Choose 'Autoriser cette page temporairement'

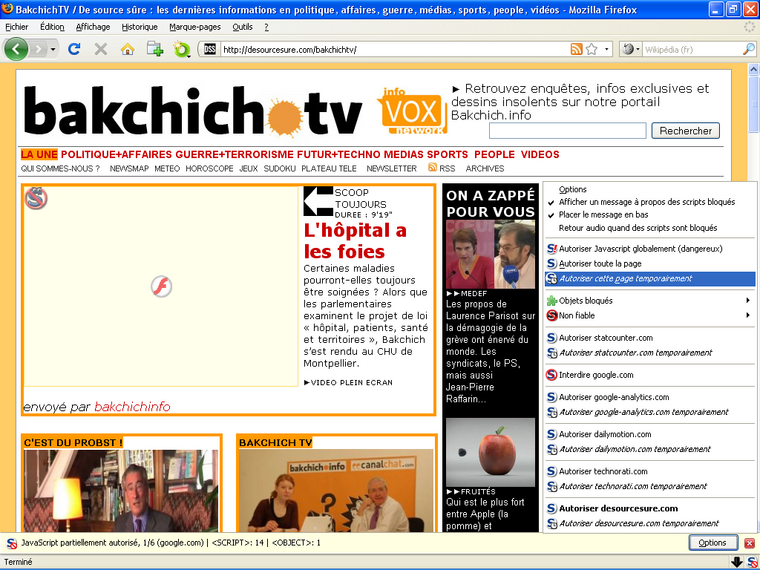tap(649, 279)
